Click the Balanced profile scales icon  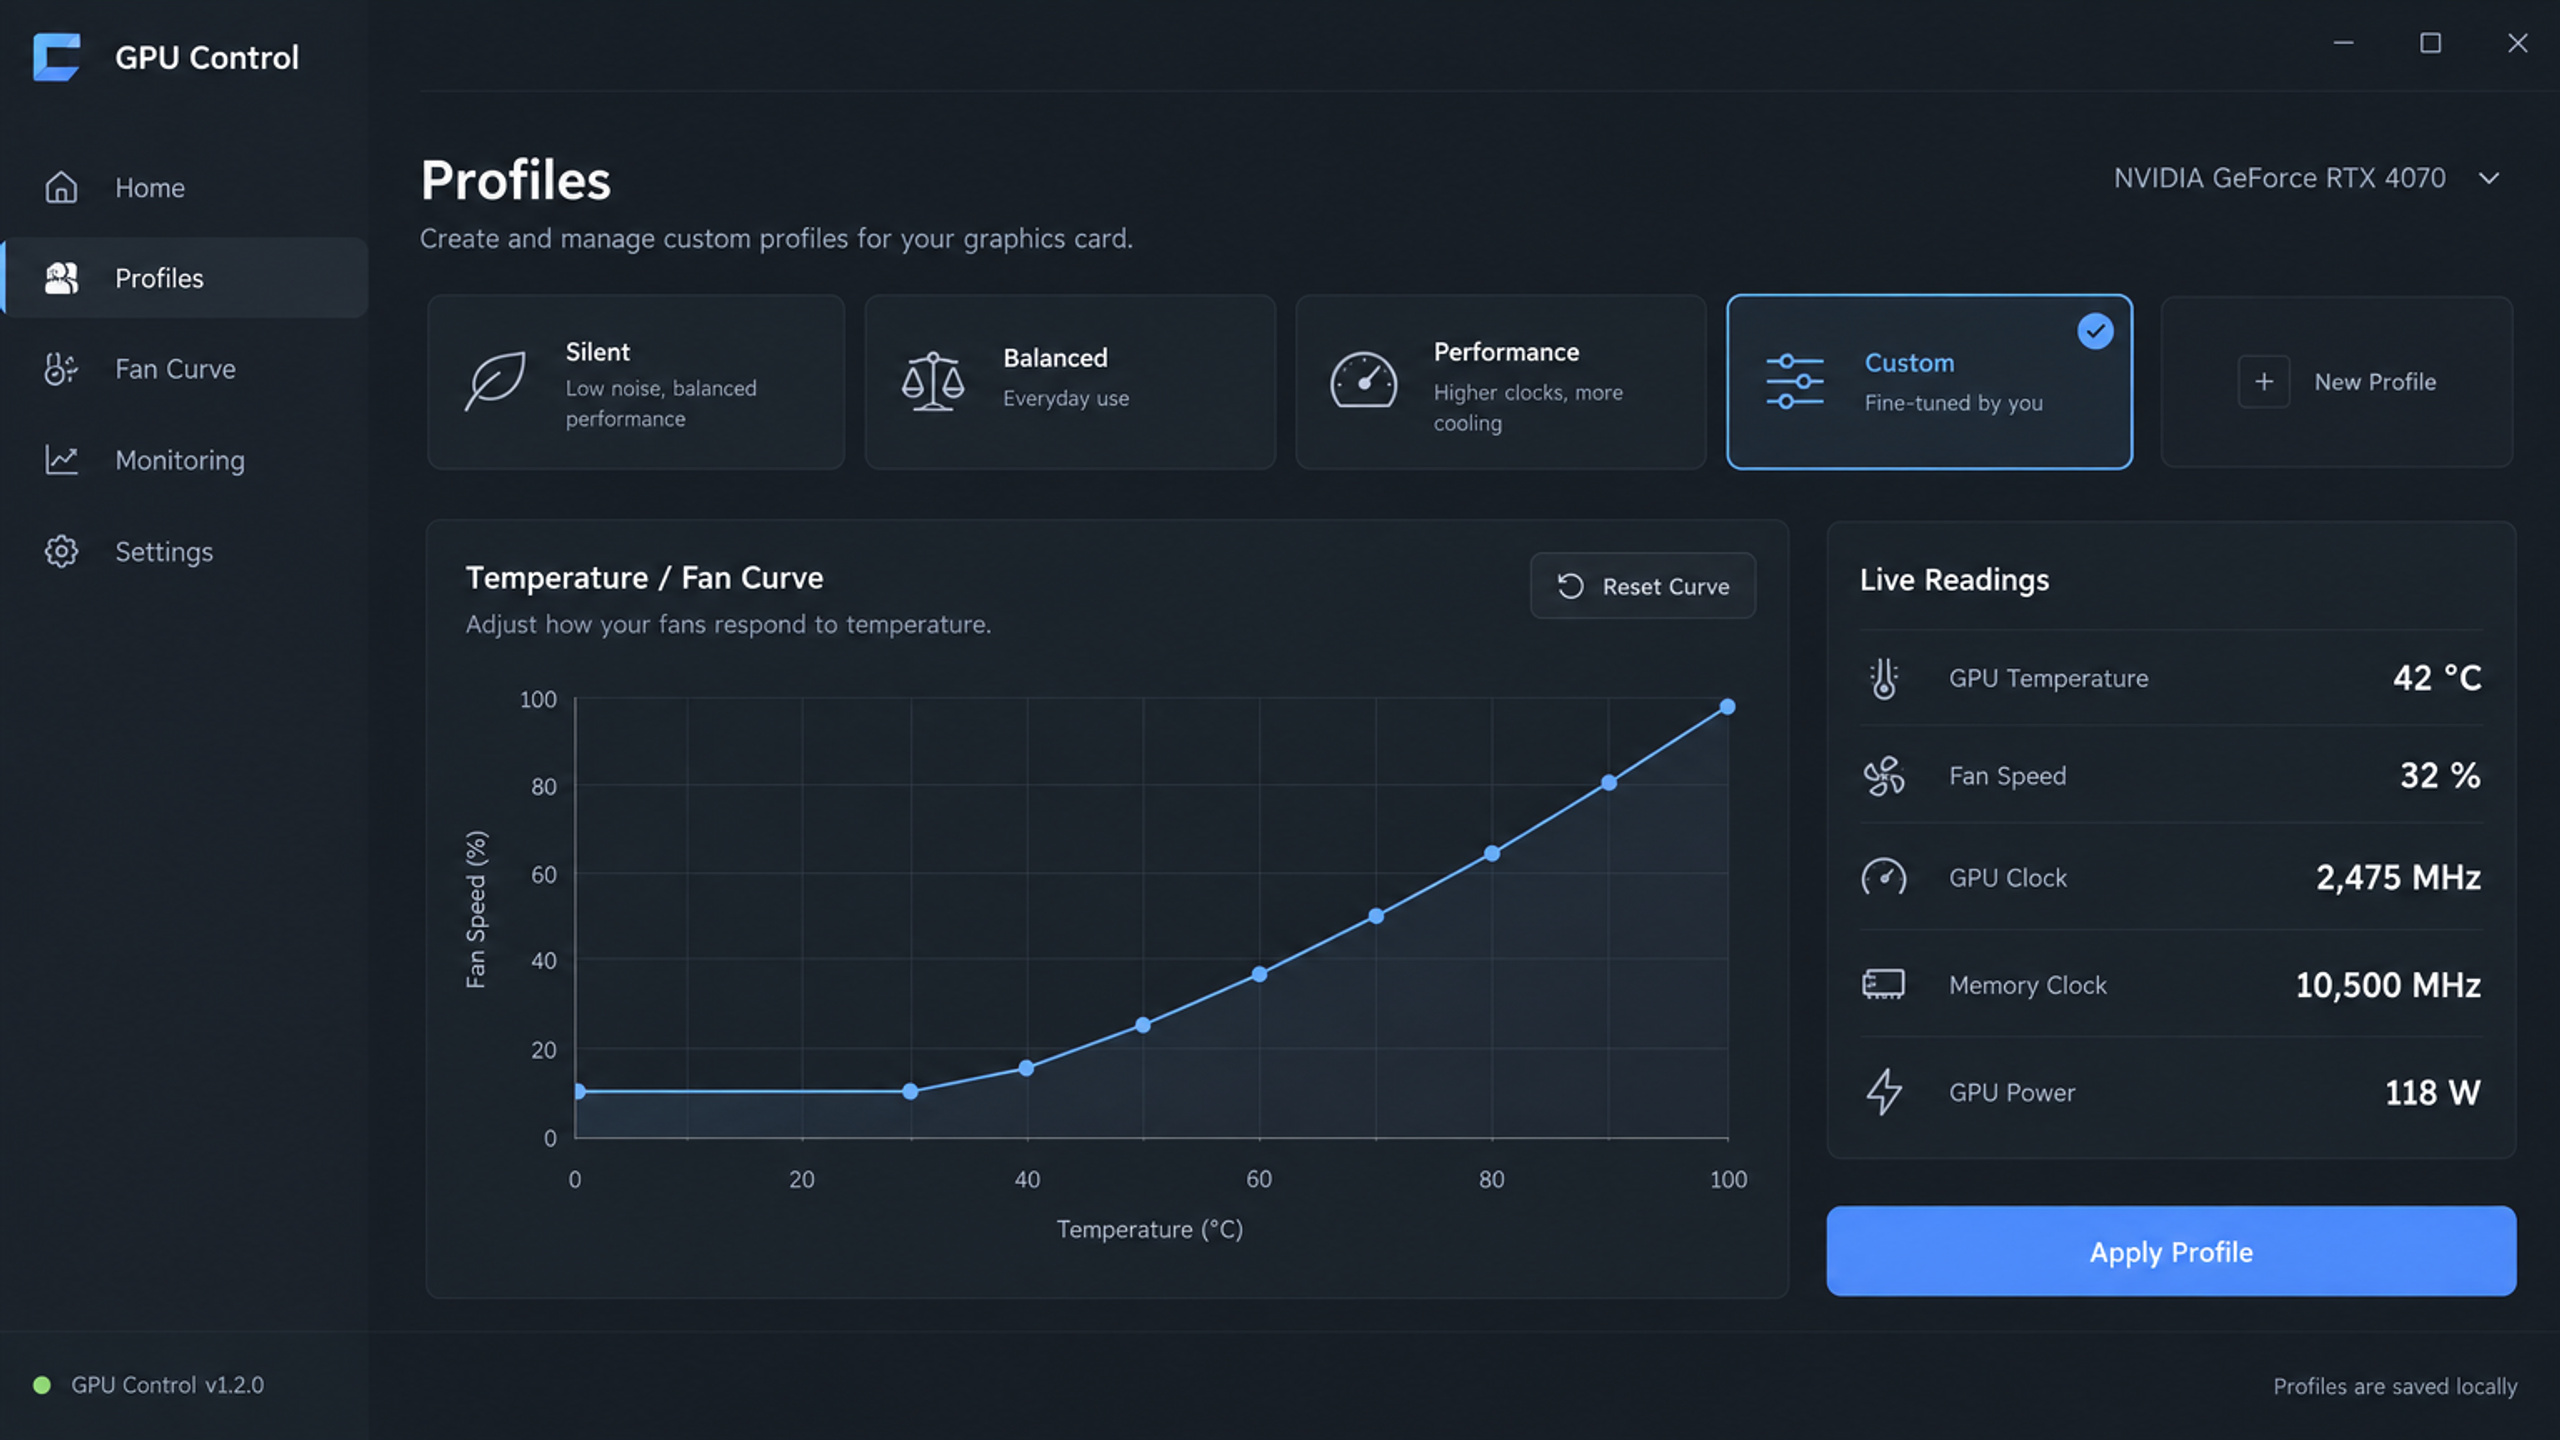tap(932, 381)
